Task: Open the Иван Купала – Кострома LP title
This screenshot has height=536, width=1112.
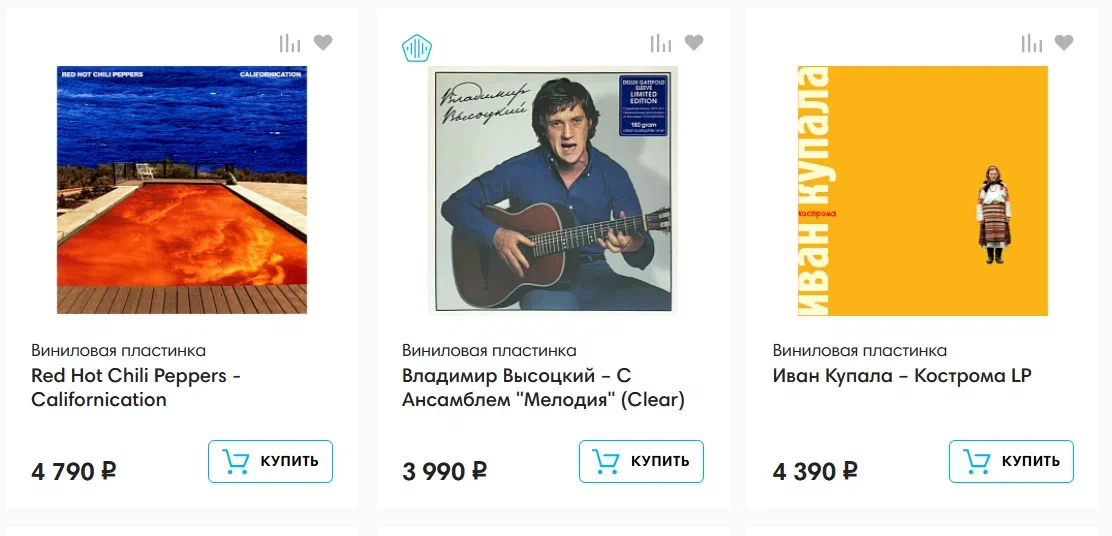Action: point(902,376)
